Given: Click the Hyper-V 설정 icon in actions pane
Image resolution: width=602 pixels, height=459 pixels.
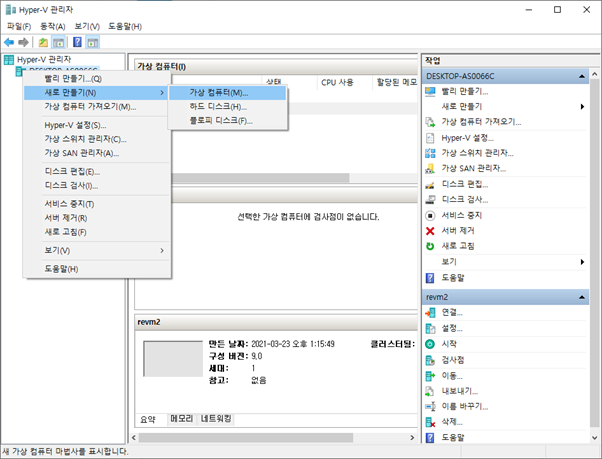Looking at the screenshot, I should click(x=430, y=138).
